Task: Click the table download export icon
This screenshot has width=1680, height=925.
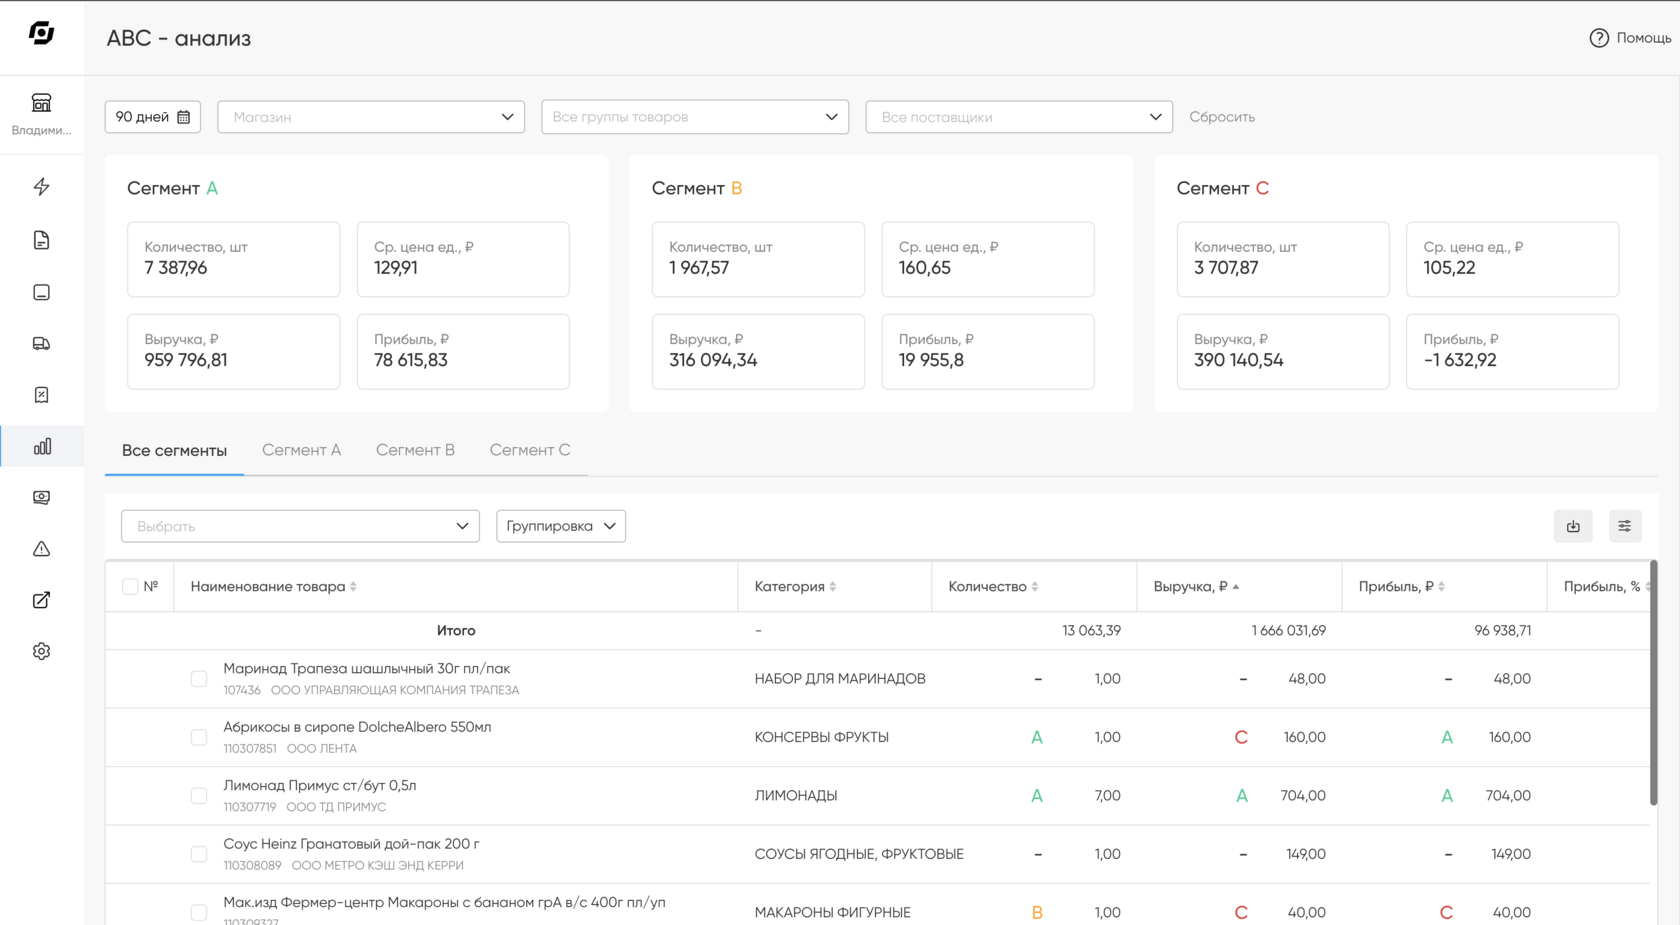Action: 1573,526
